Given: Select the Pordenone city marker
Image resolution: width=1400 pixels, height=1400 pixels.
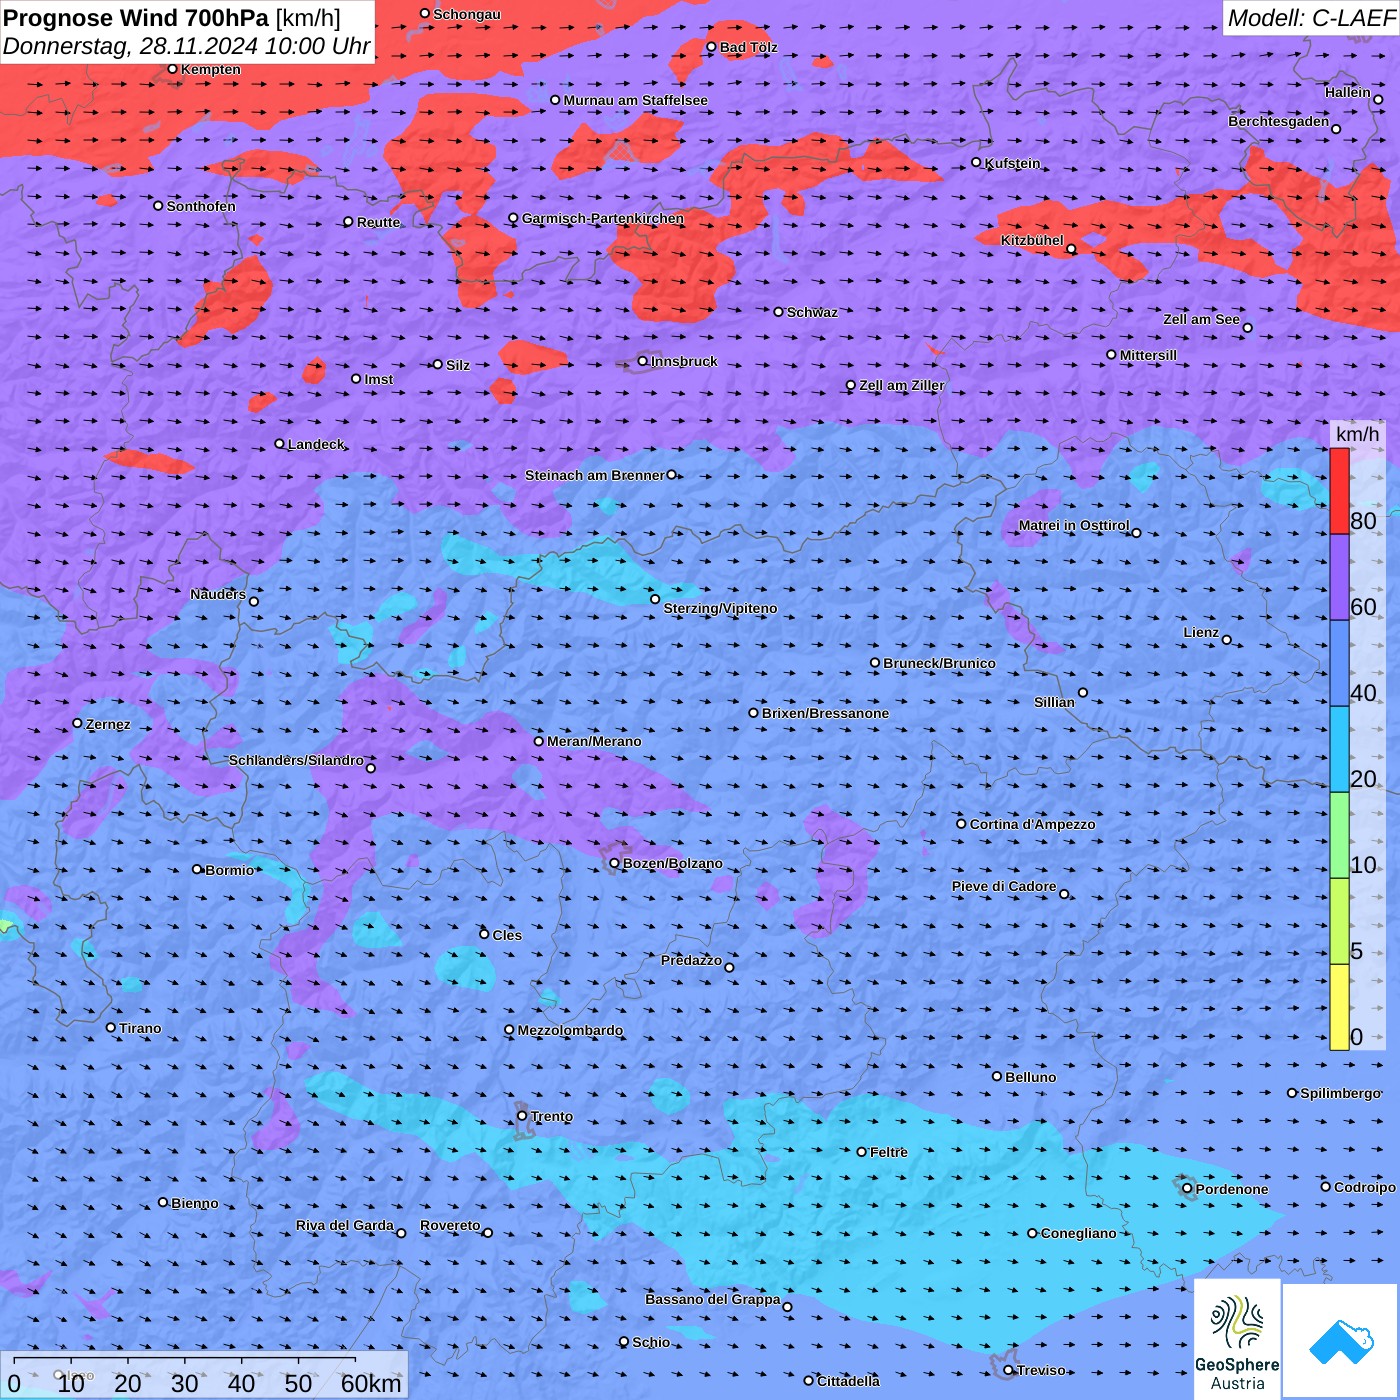Looking at the screenshot, I should [1187, 1188].
